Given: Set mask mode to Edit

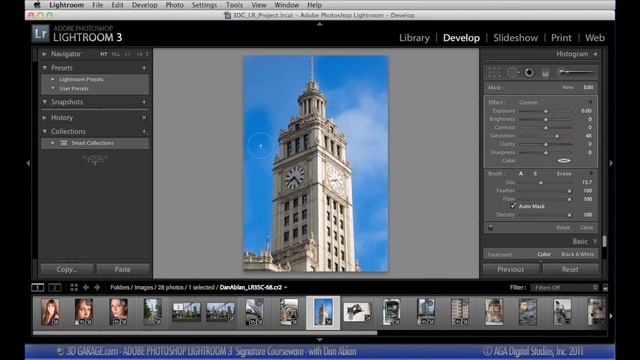Looking at the screenshot, I should pyautogui.click(x=588, y=87).
